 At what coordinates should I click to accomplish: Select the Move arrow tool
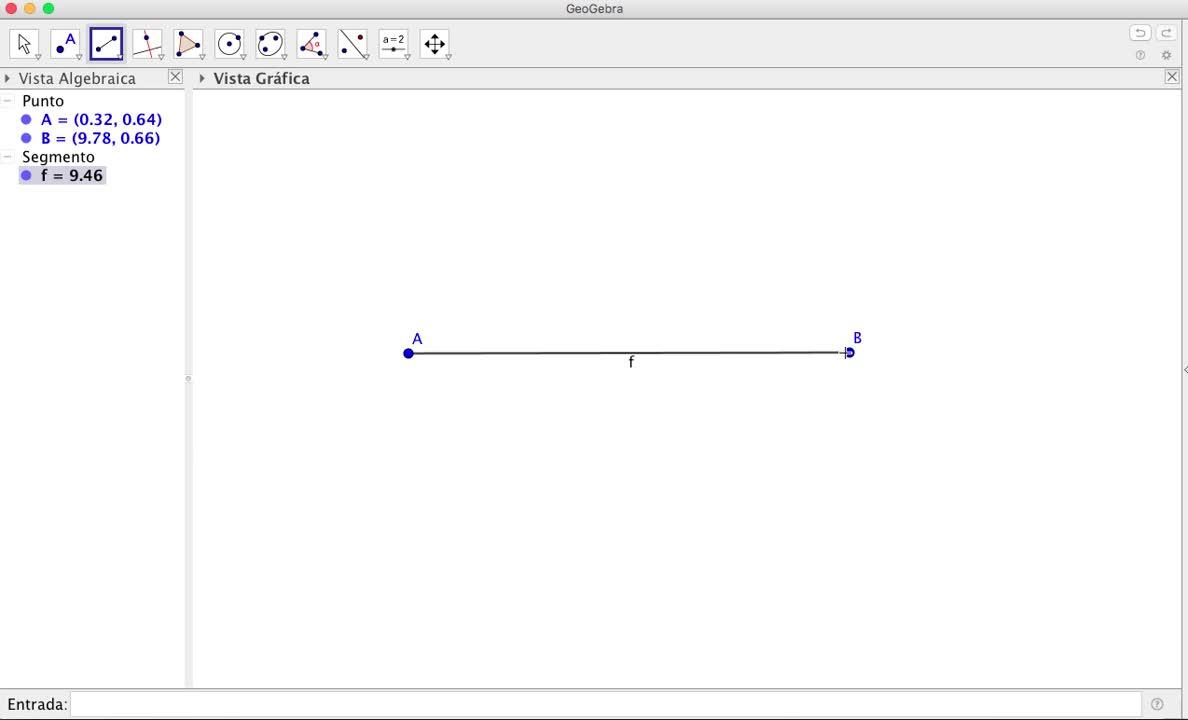[24, 44]
